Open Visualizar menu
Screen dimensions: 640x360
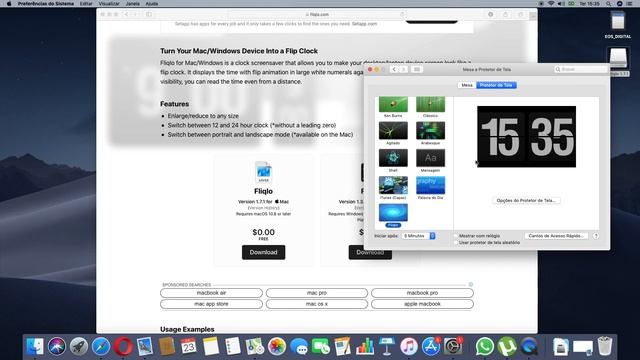click(109, 3)
